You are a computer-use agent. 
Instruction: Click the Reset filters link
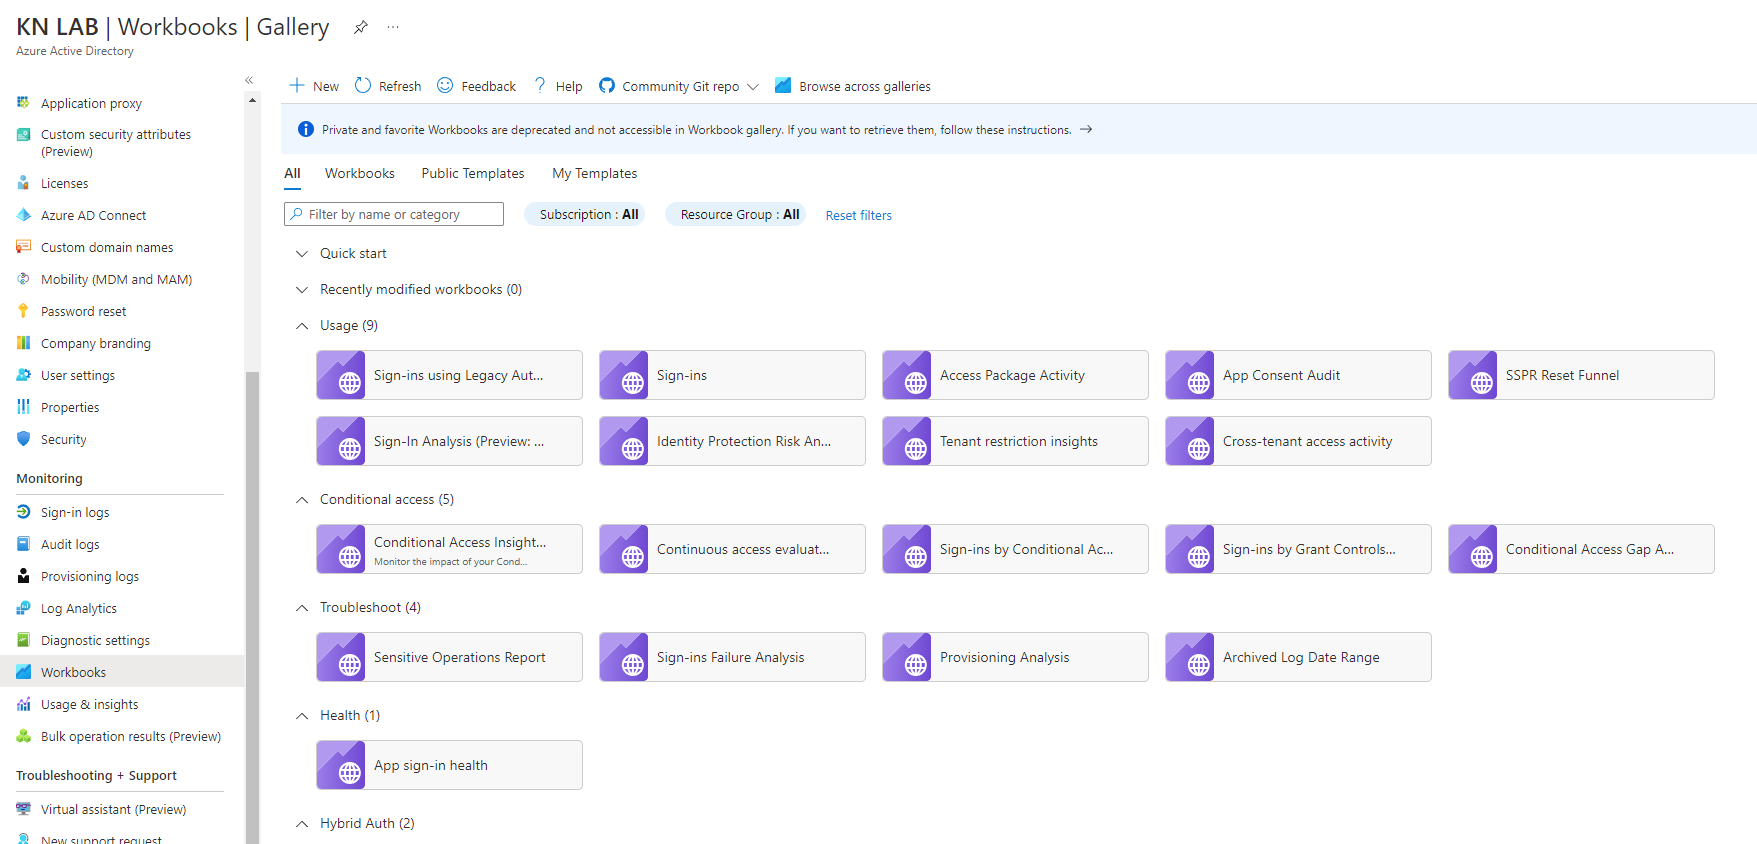coord(858,215)
